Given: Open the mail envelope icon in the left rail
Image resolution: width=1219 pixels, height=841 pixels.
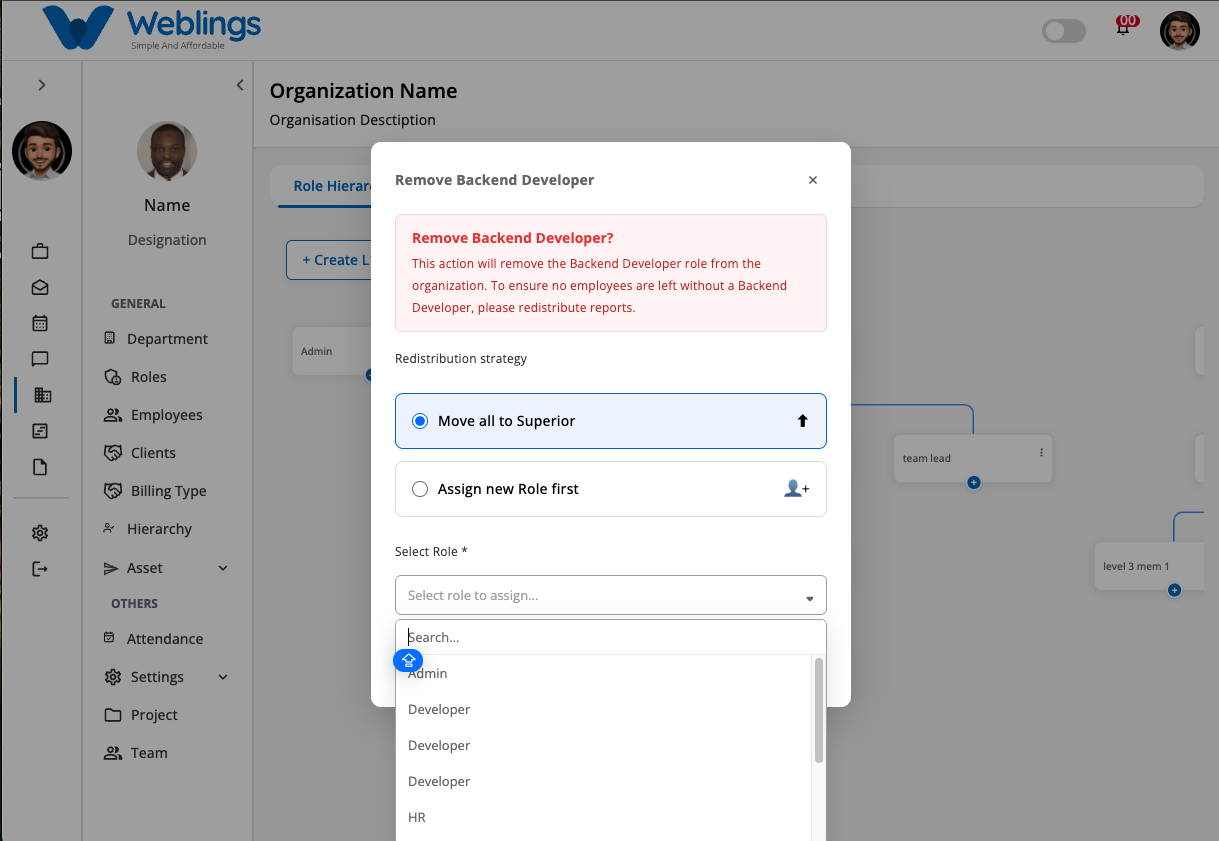Looking at the screenshot, I should [40, 287].
